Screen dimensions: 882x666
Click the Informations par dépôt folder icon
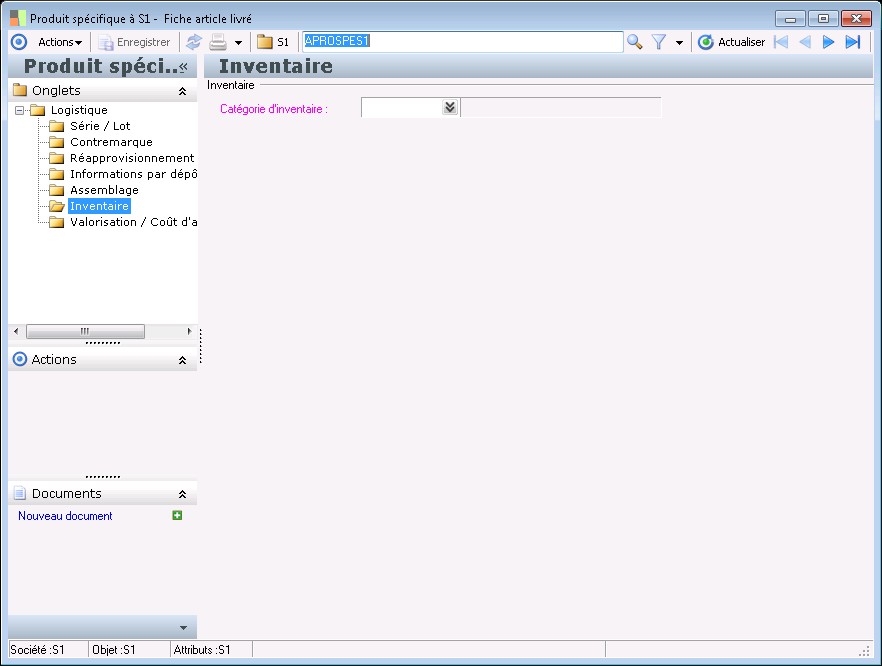56,174
